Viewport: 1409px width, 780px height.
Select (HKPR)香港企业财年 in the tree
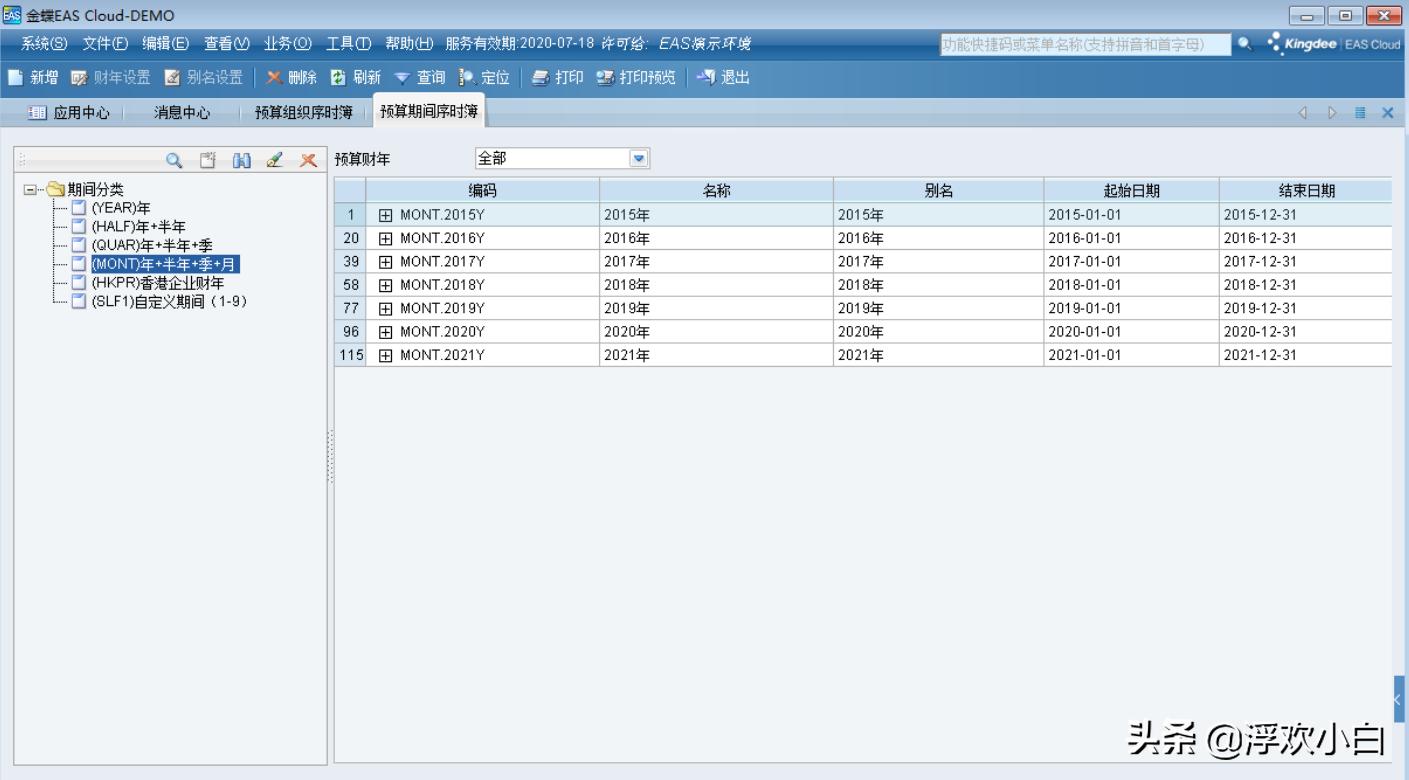[x=157, y=283]
